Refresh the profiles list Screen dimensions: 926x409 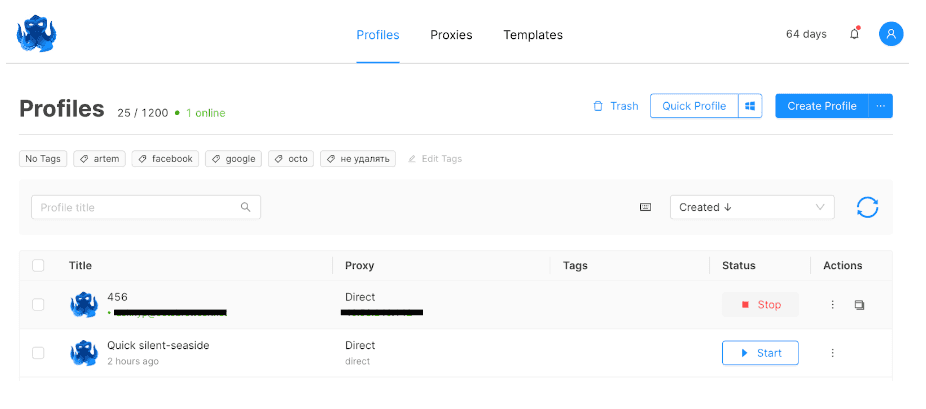(x=867, y=207)
